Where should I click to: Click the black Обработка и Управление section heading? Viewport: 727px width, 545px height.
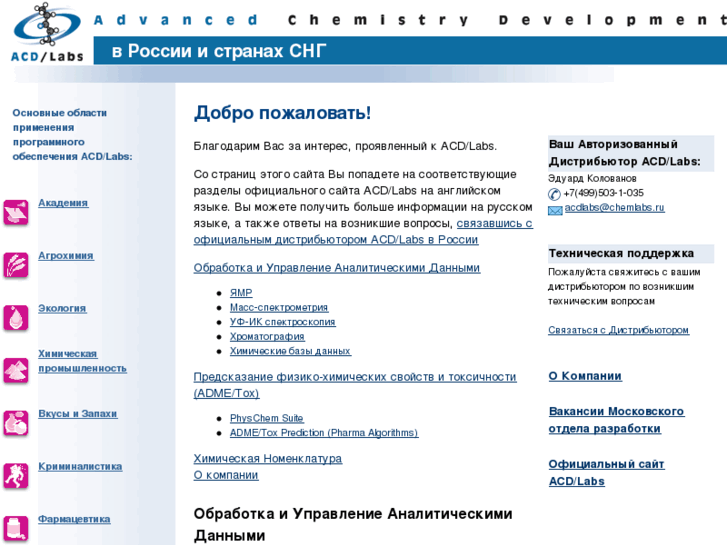point(352,525)
